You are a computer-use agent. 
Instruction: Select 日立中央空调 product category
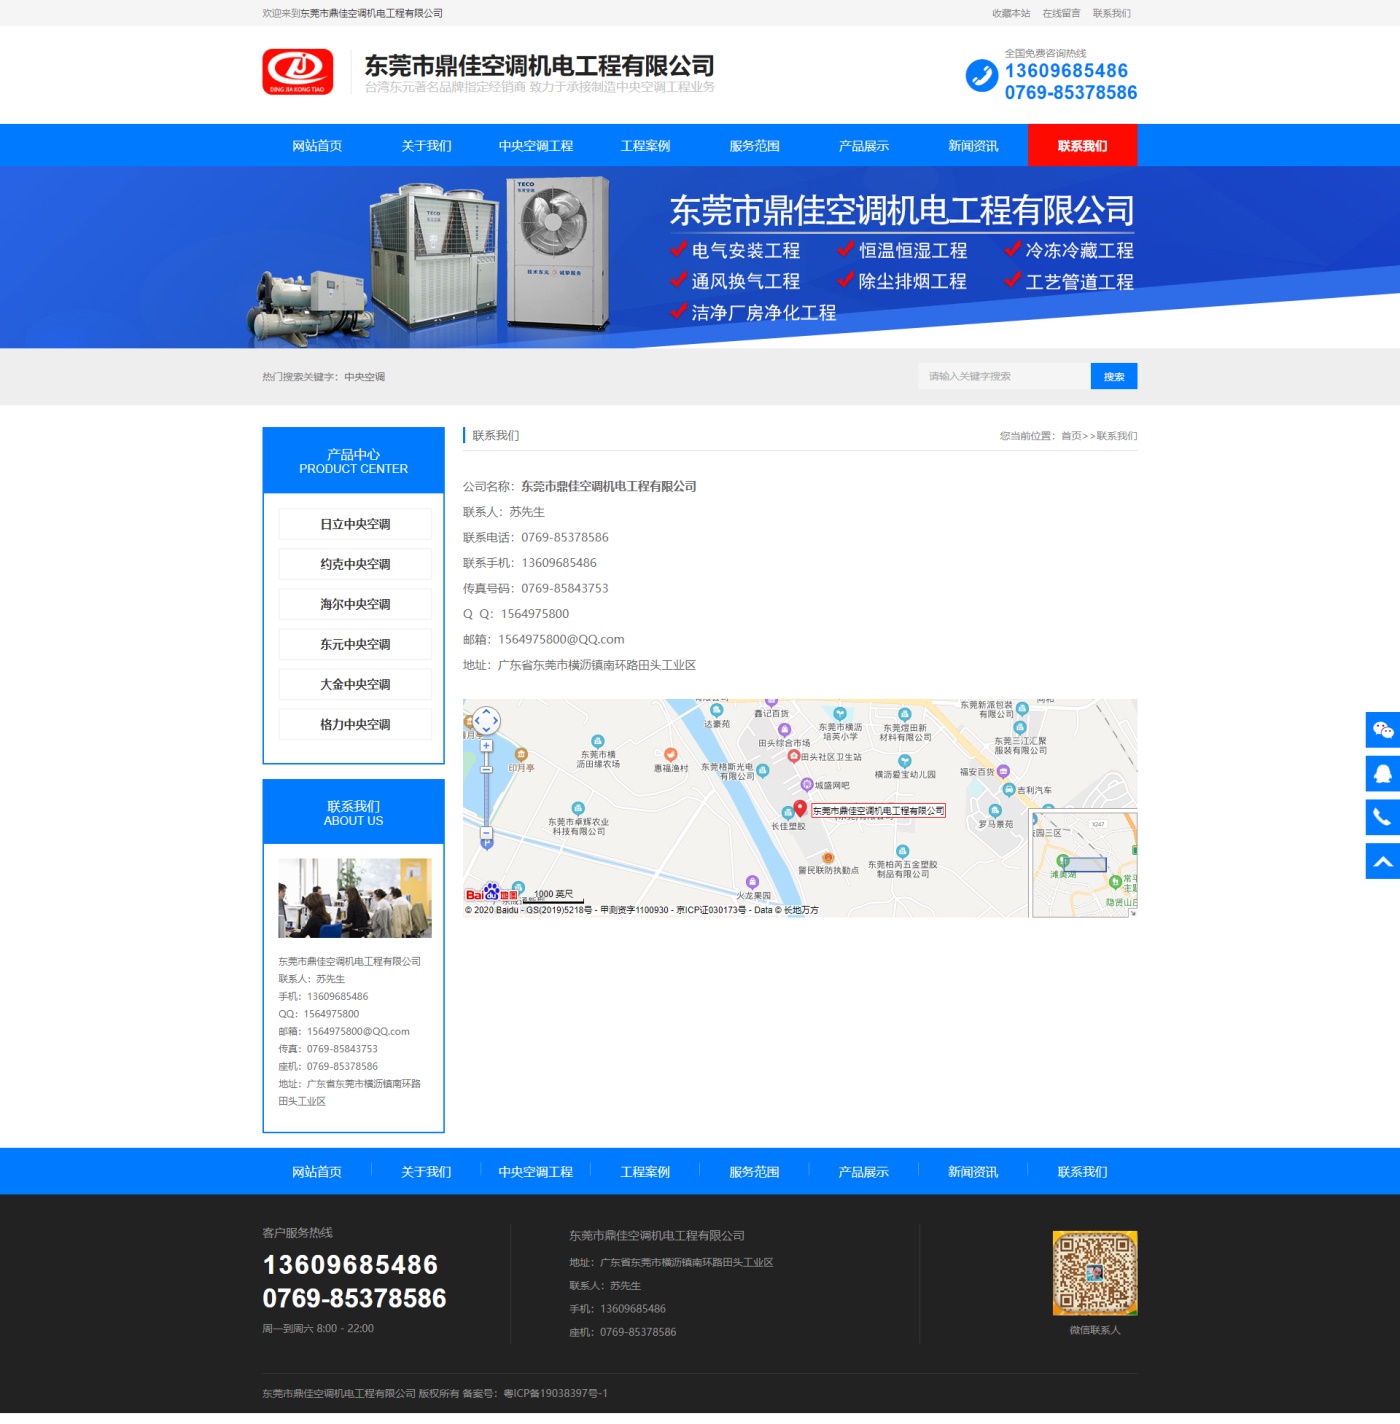tap(355, 524)
